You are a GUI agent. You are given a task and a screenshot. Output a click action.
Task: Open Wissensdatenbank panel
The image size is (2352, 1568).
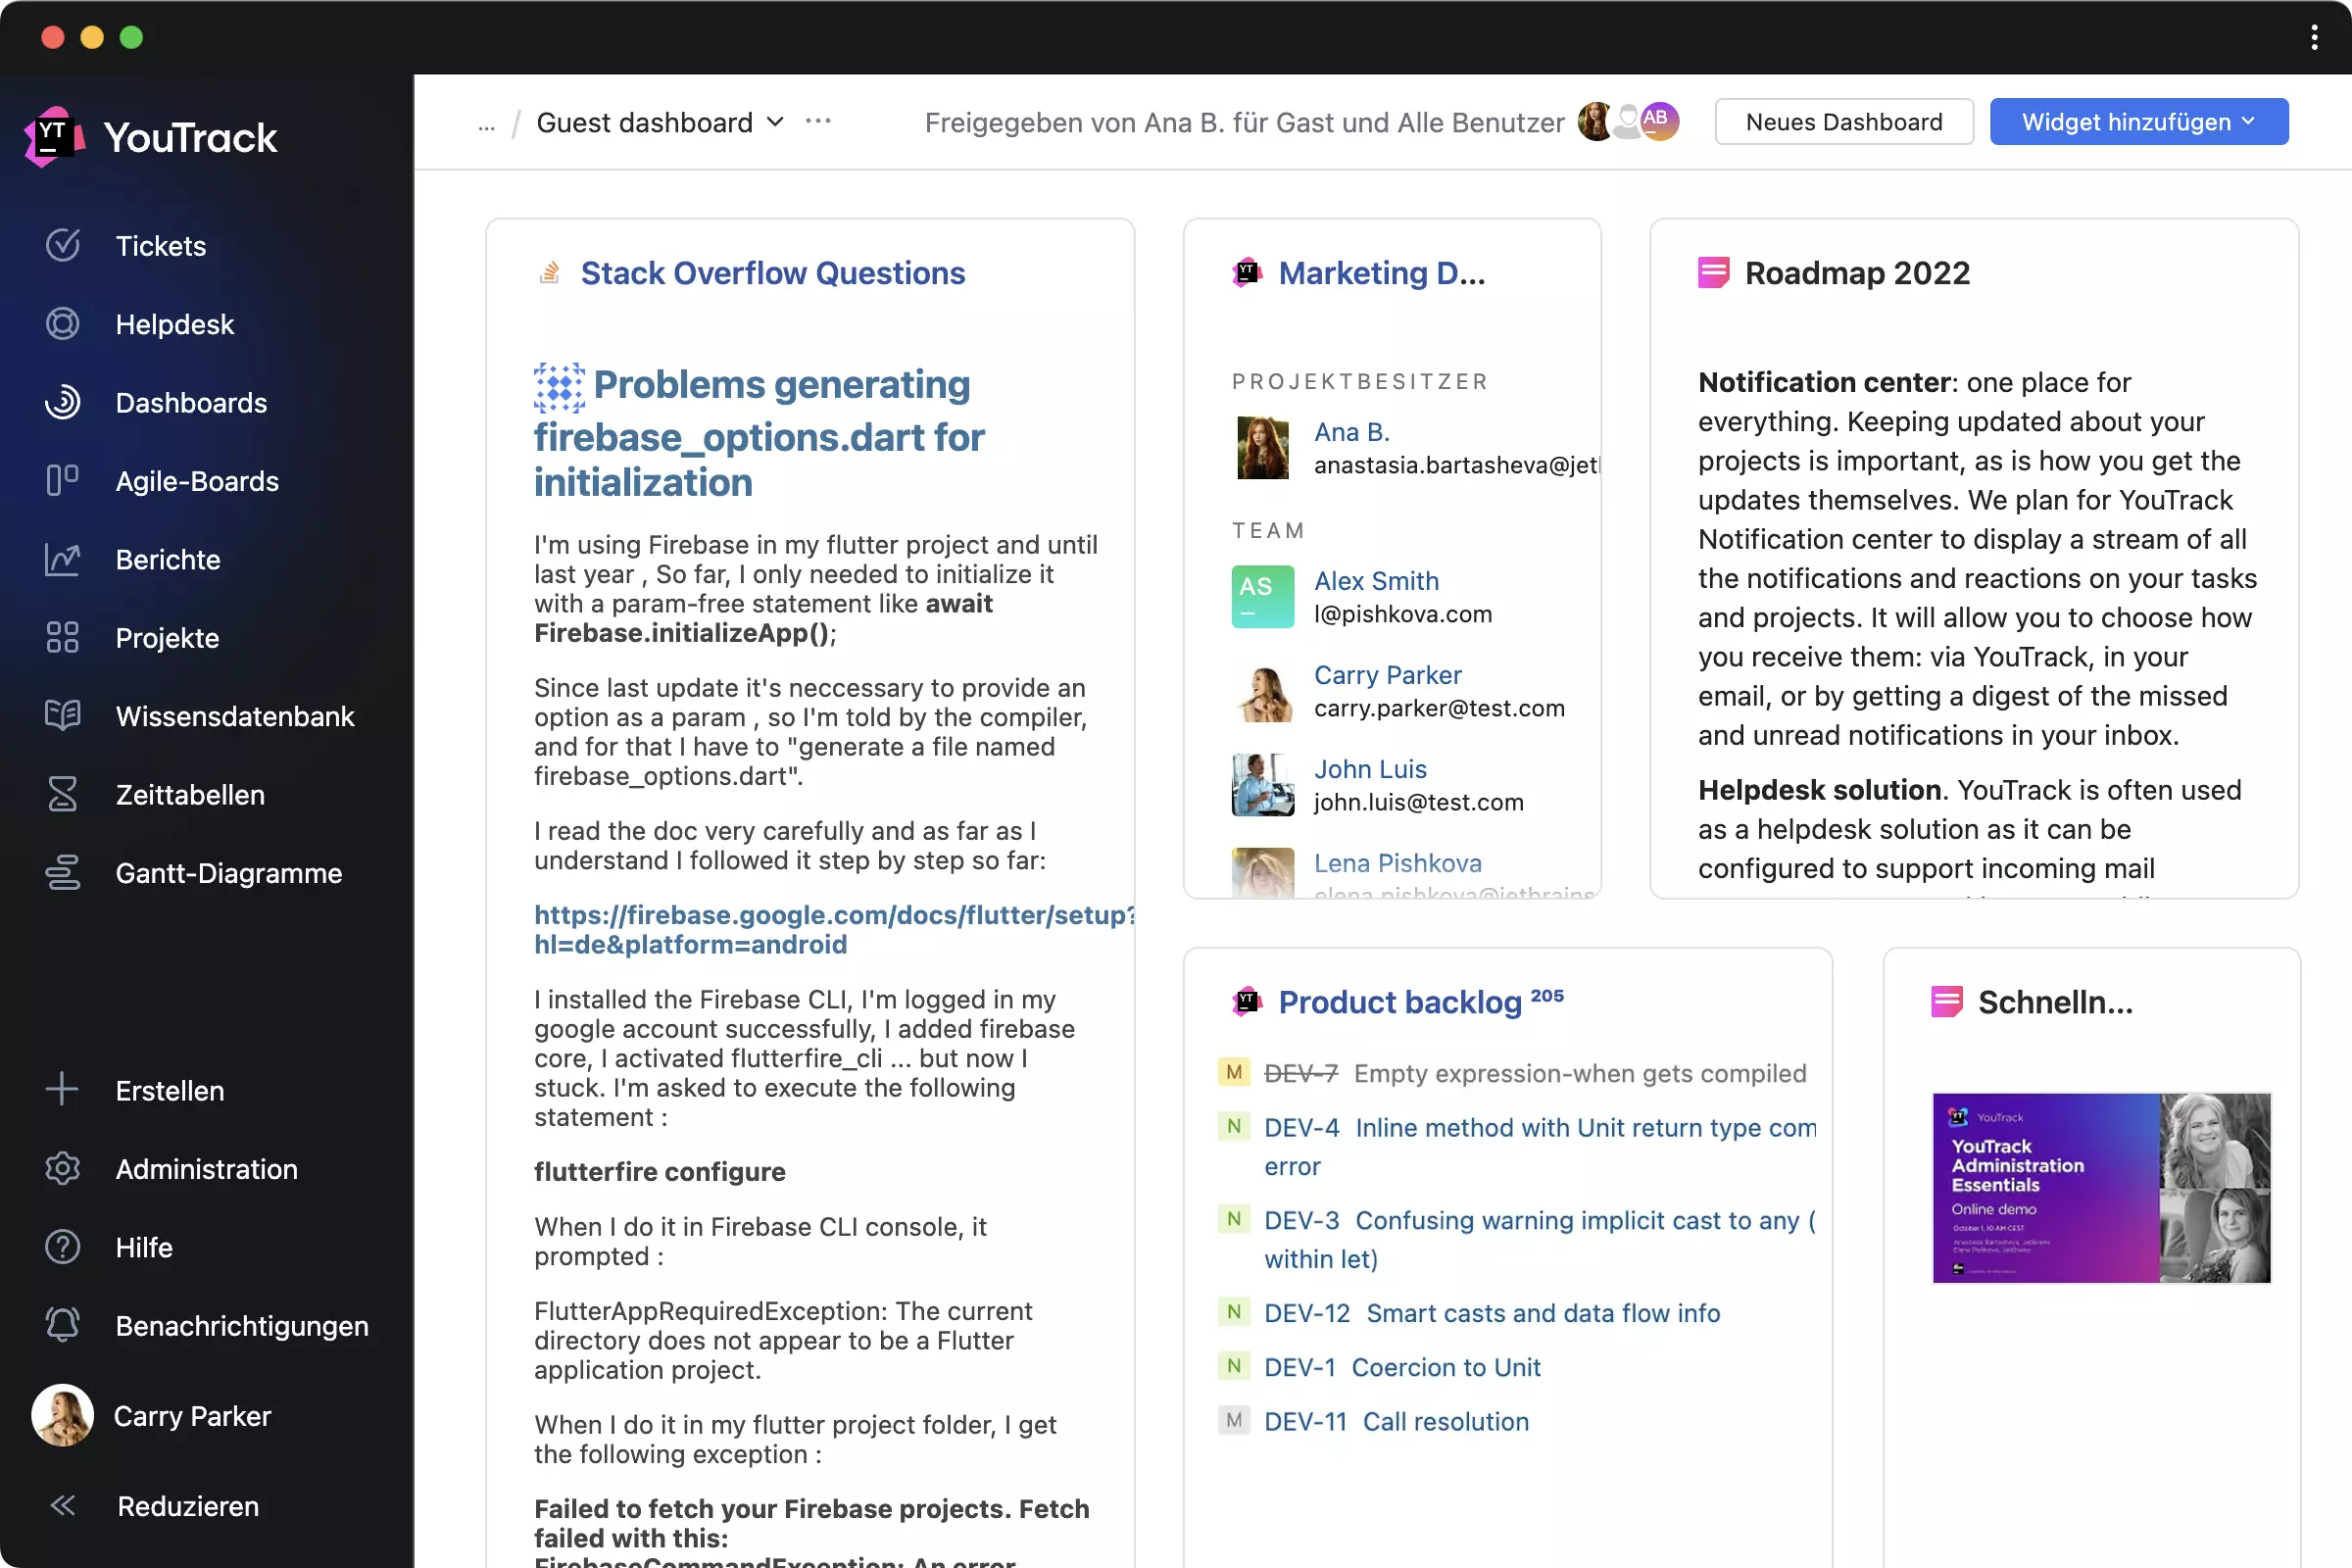(234, 715)
